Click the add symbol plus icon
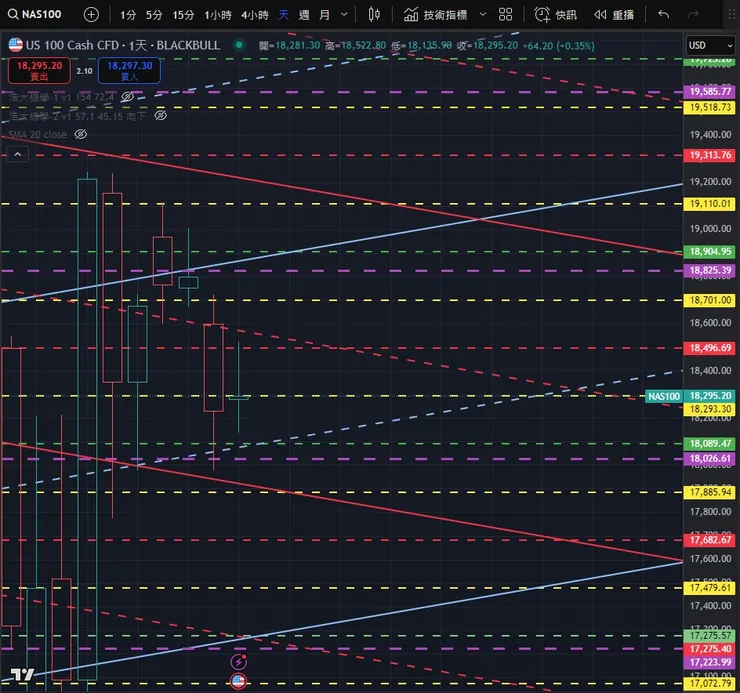Image resolution: width=740 pixels, height=693 pixels. click(91, 15)
